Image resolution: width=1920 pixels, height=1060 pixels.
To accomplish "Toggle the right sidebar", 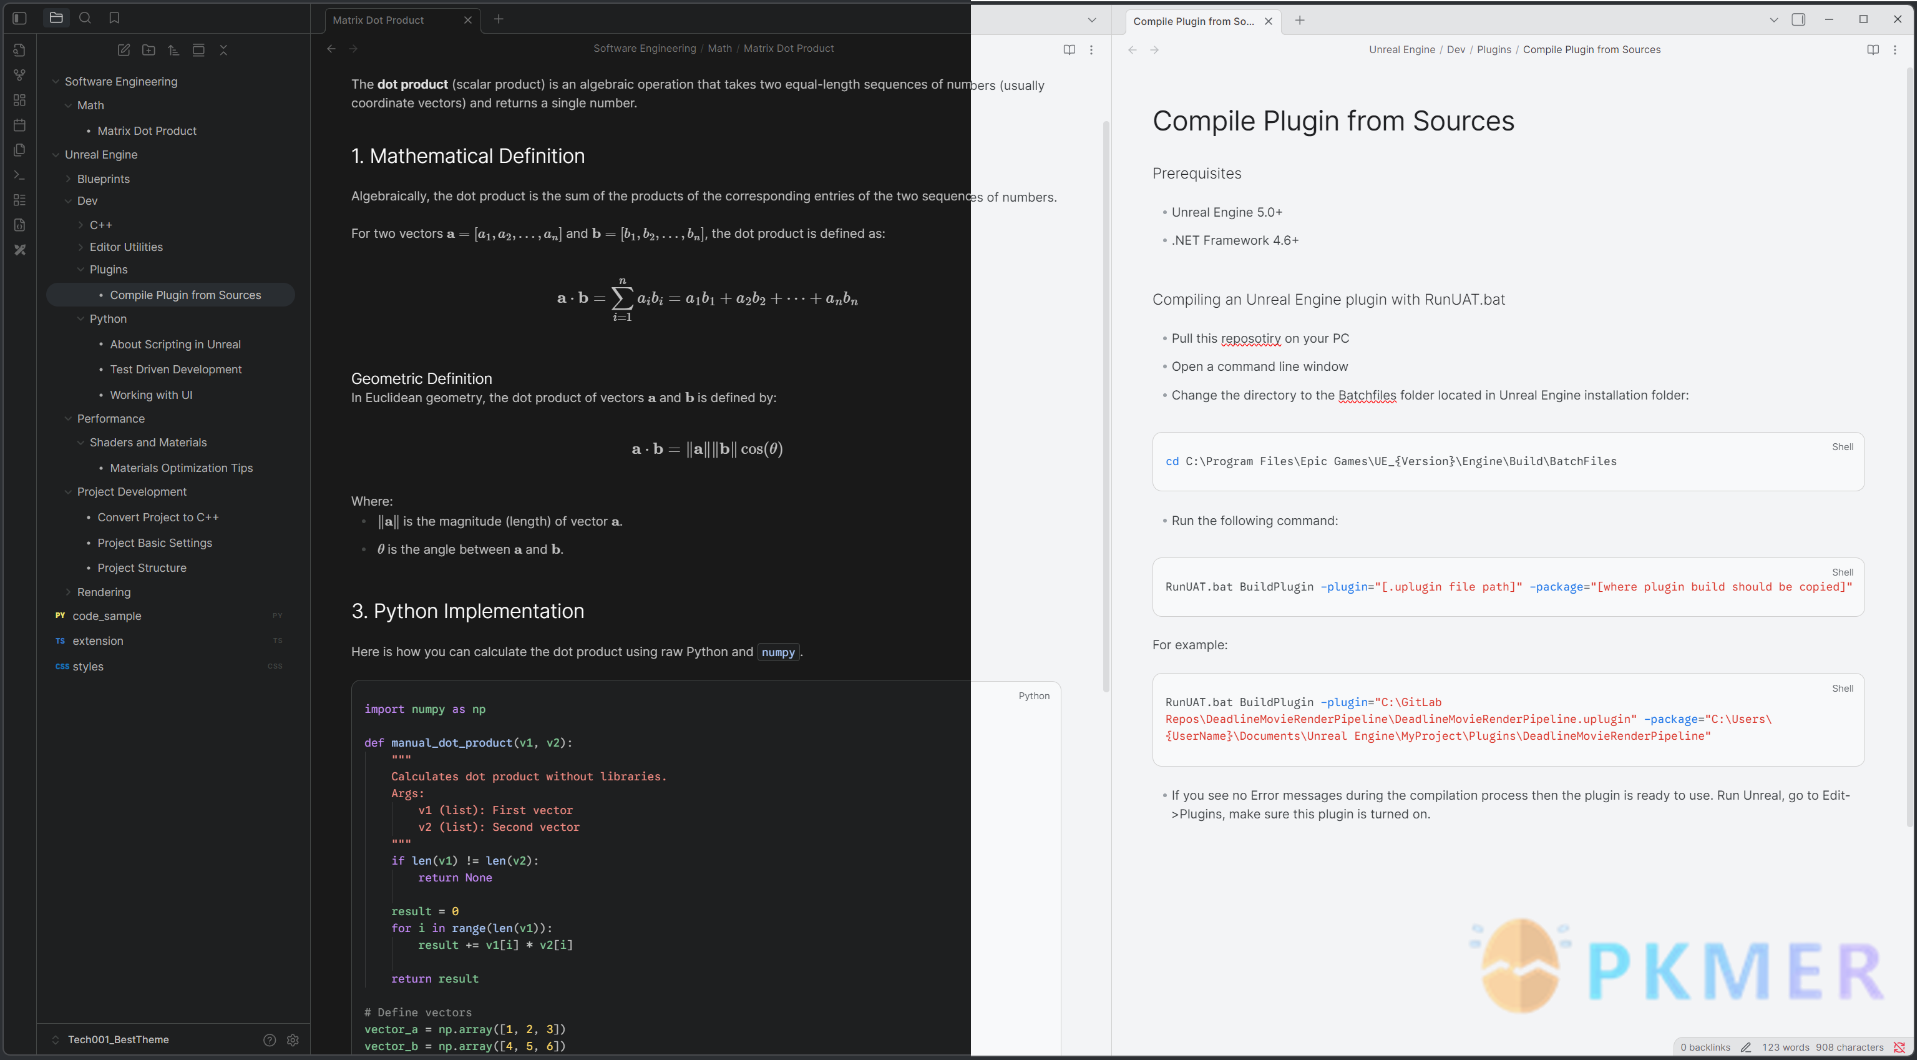I will [x=1798, y=20].
